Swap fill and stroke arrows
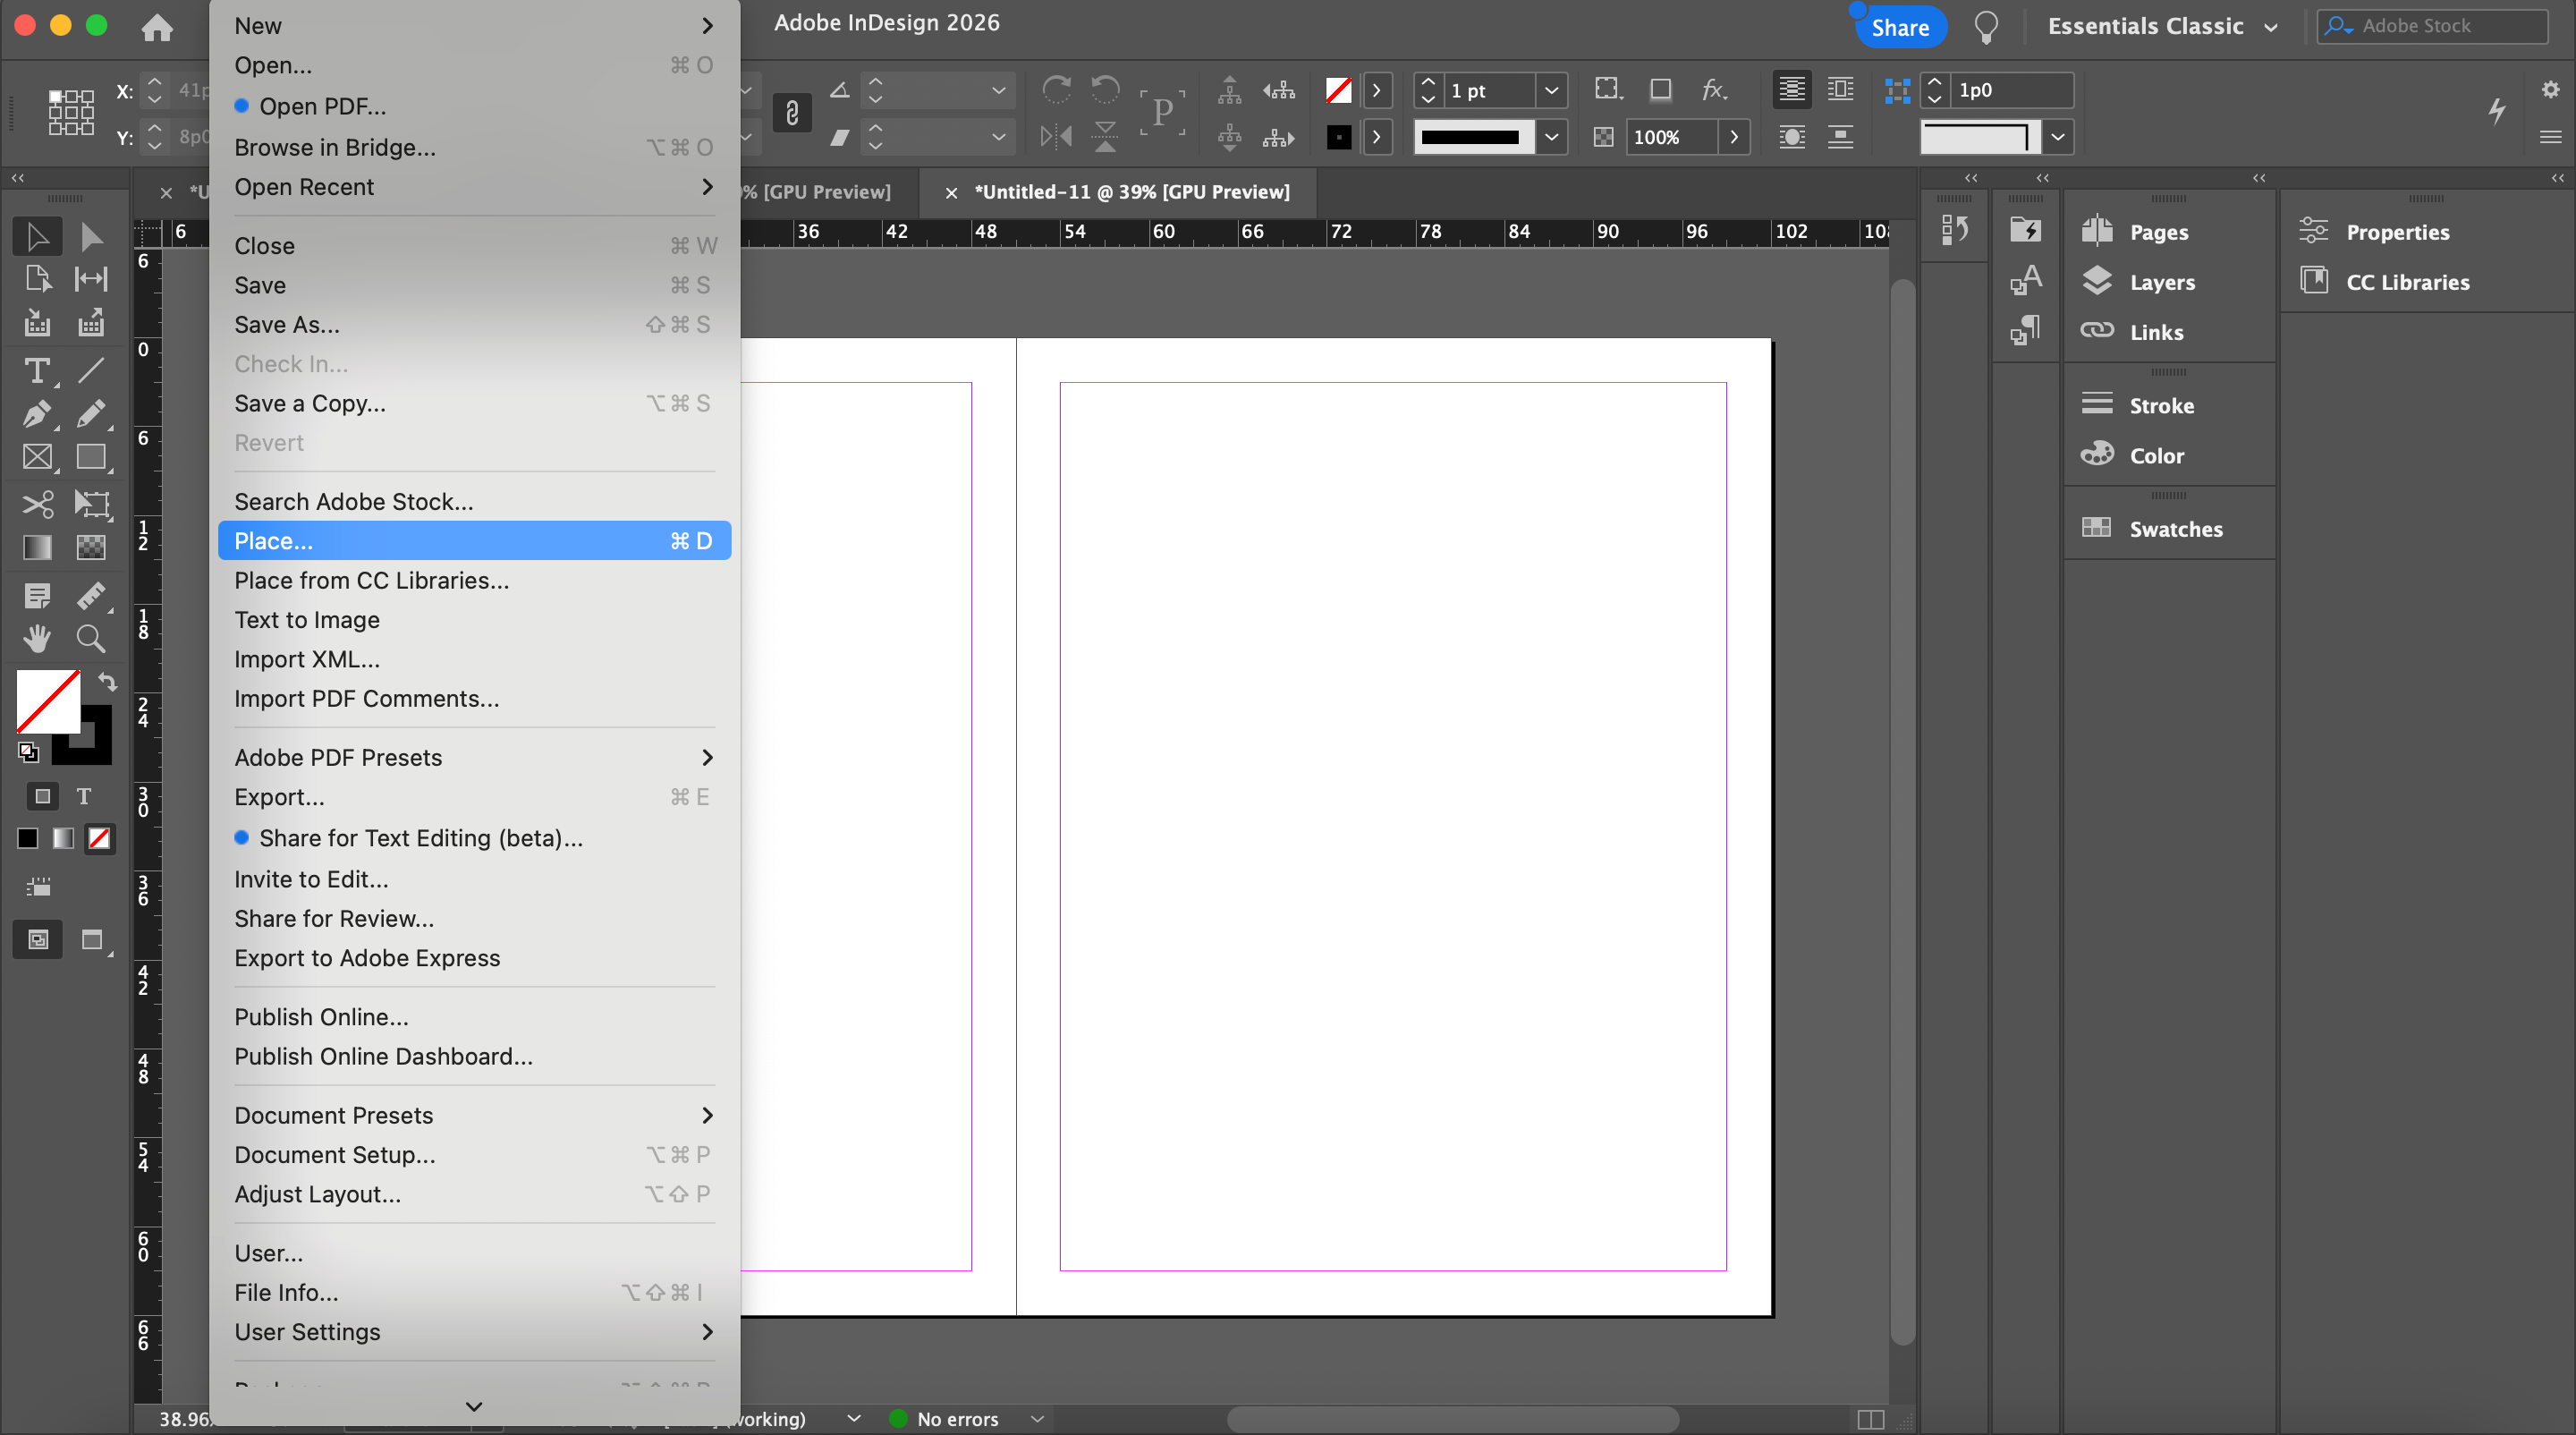Screen dimensions: 2576x1435 (x=107, y=682)
